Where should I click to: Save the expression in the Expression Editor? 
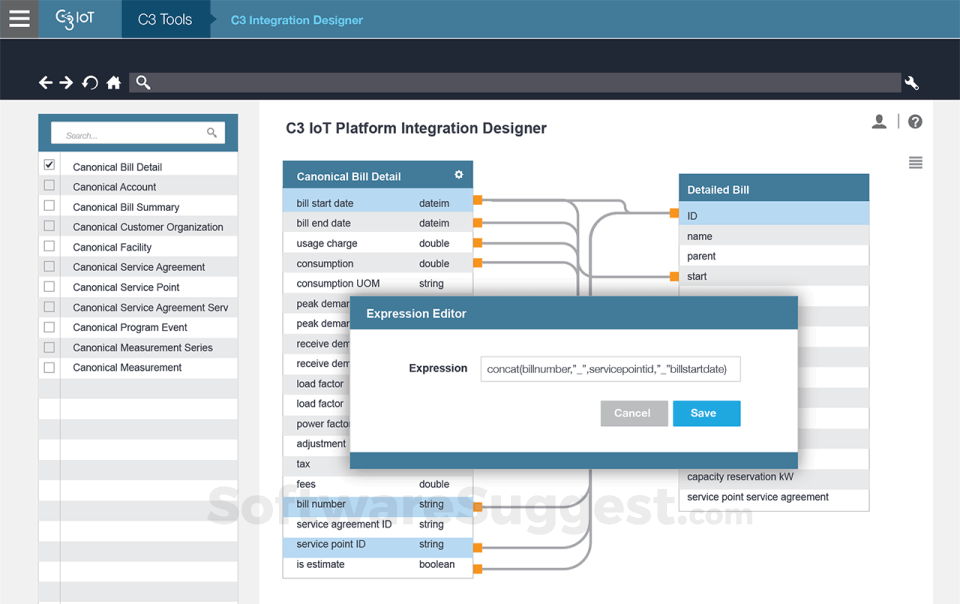706,412
